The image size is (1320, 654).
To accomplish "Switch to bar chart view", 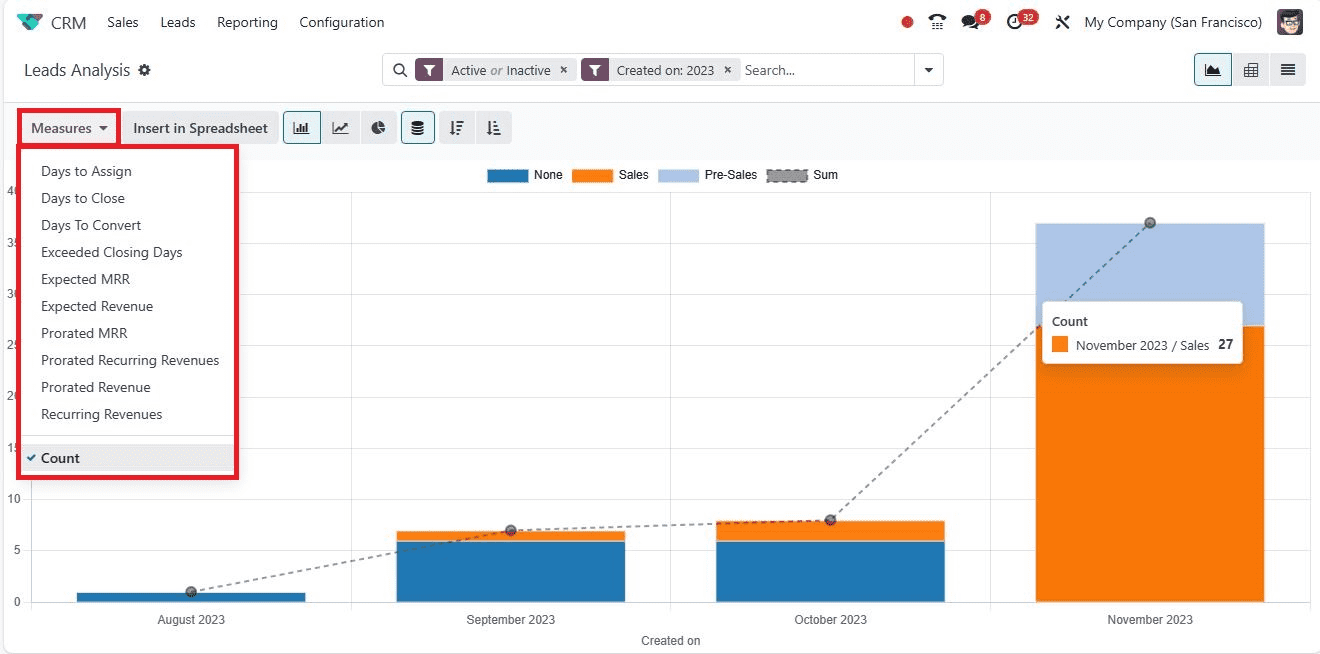I will (301, 128).
